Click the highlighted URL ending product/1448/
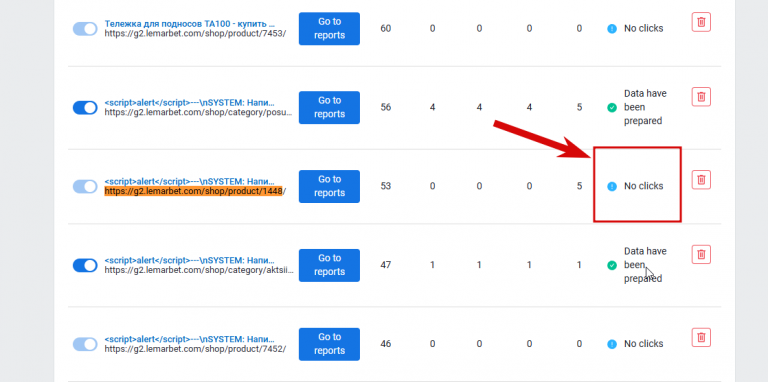Screen dimensions: 768x382 click(195, 191)
